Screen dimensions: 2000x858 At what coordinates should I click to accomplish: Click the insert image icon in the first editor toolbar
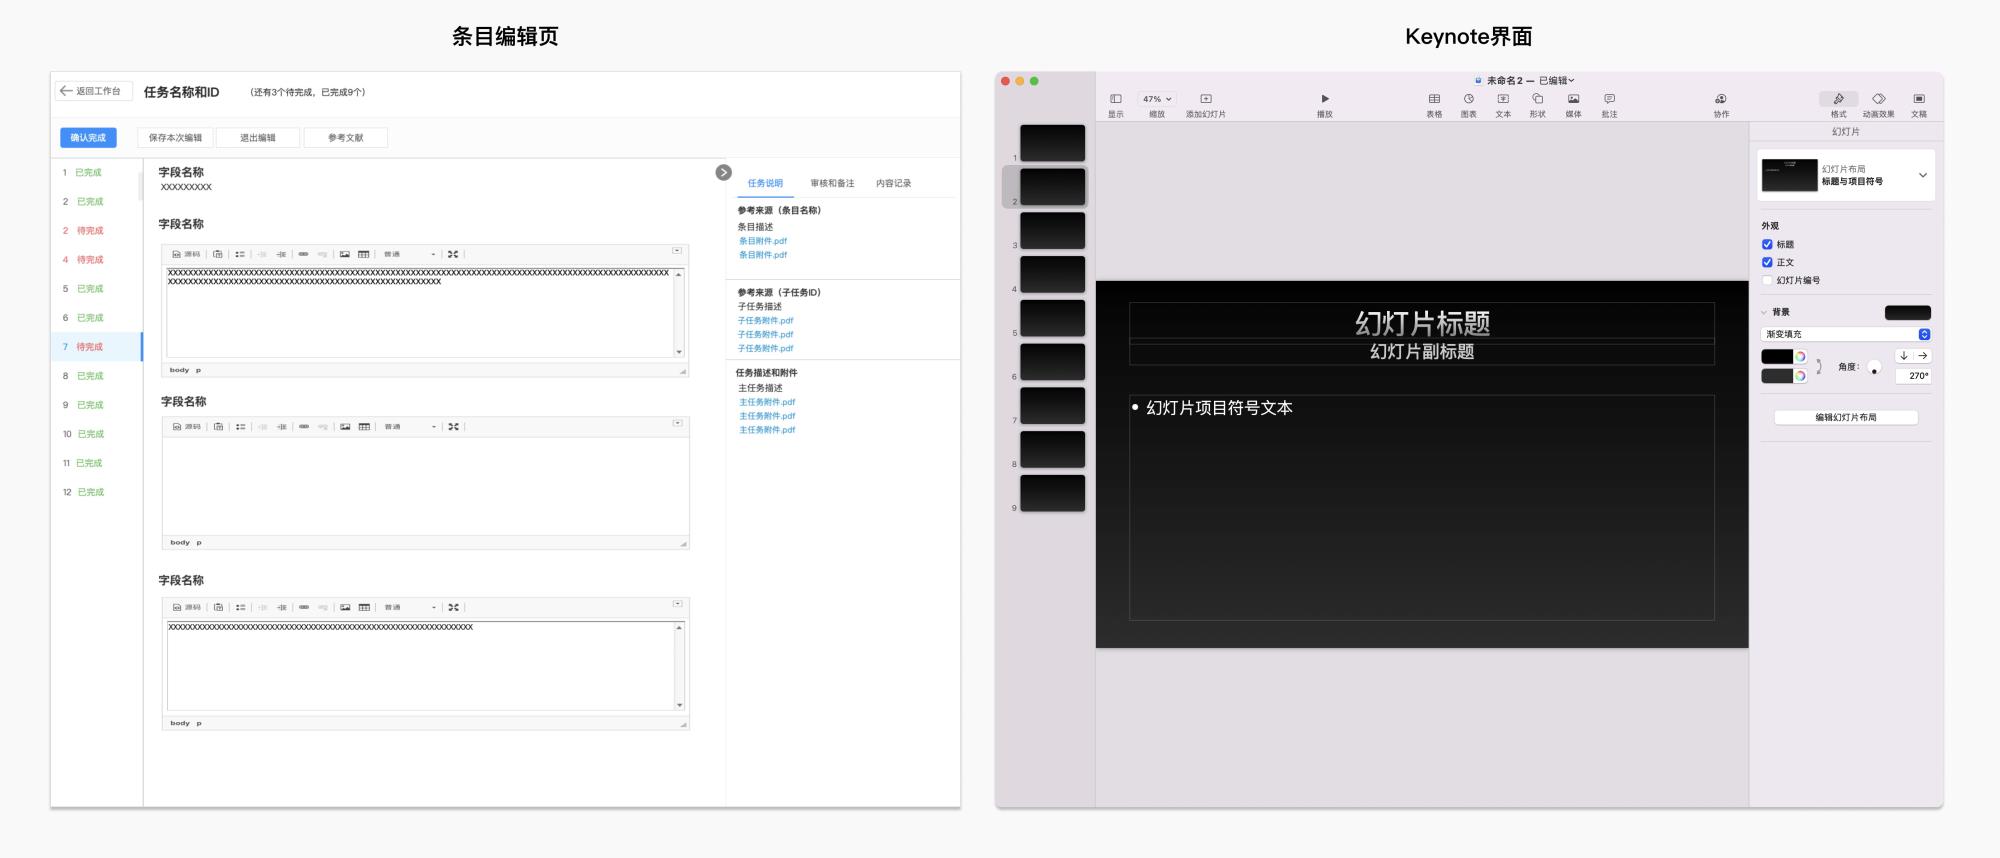[344, 254]
